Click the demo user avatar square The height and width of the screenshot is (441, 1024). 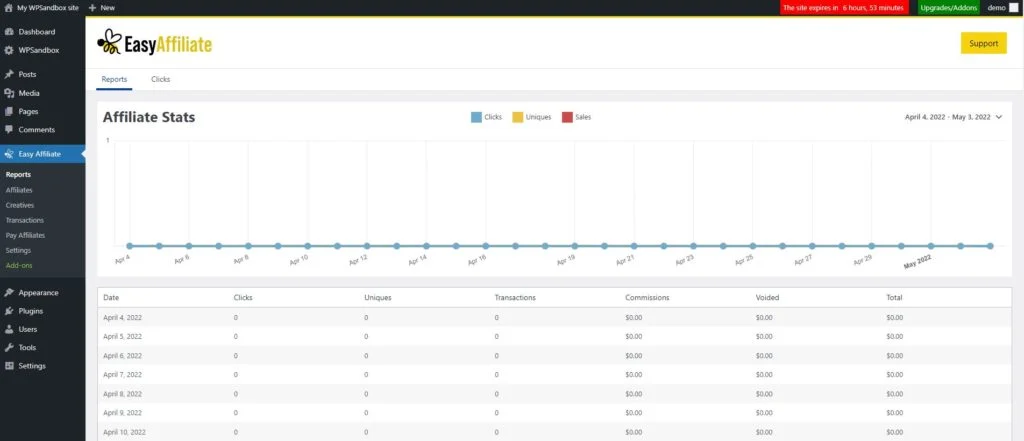[x=1014, y=8]
